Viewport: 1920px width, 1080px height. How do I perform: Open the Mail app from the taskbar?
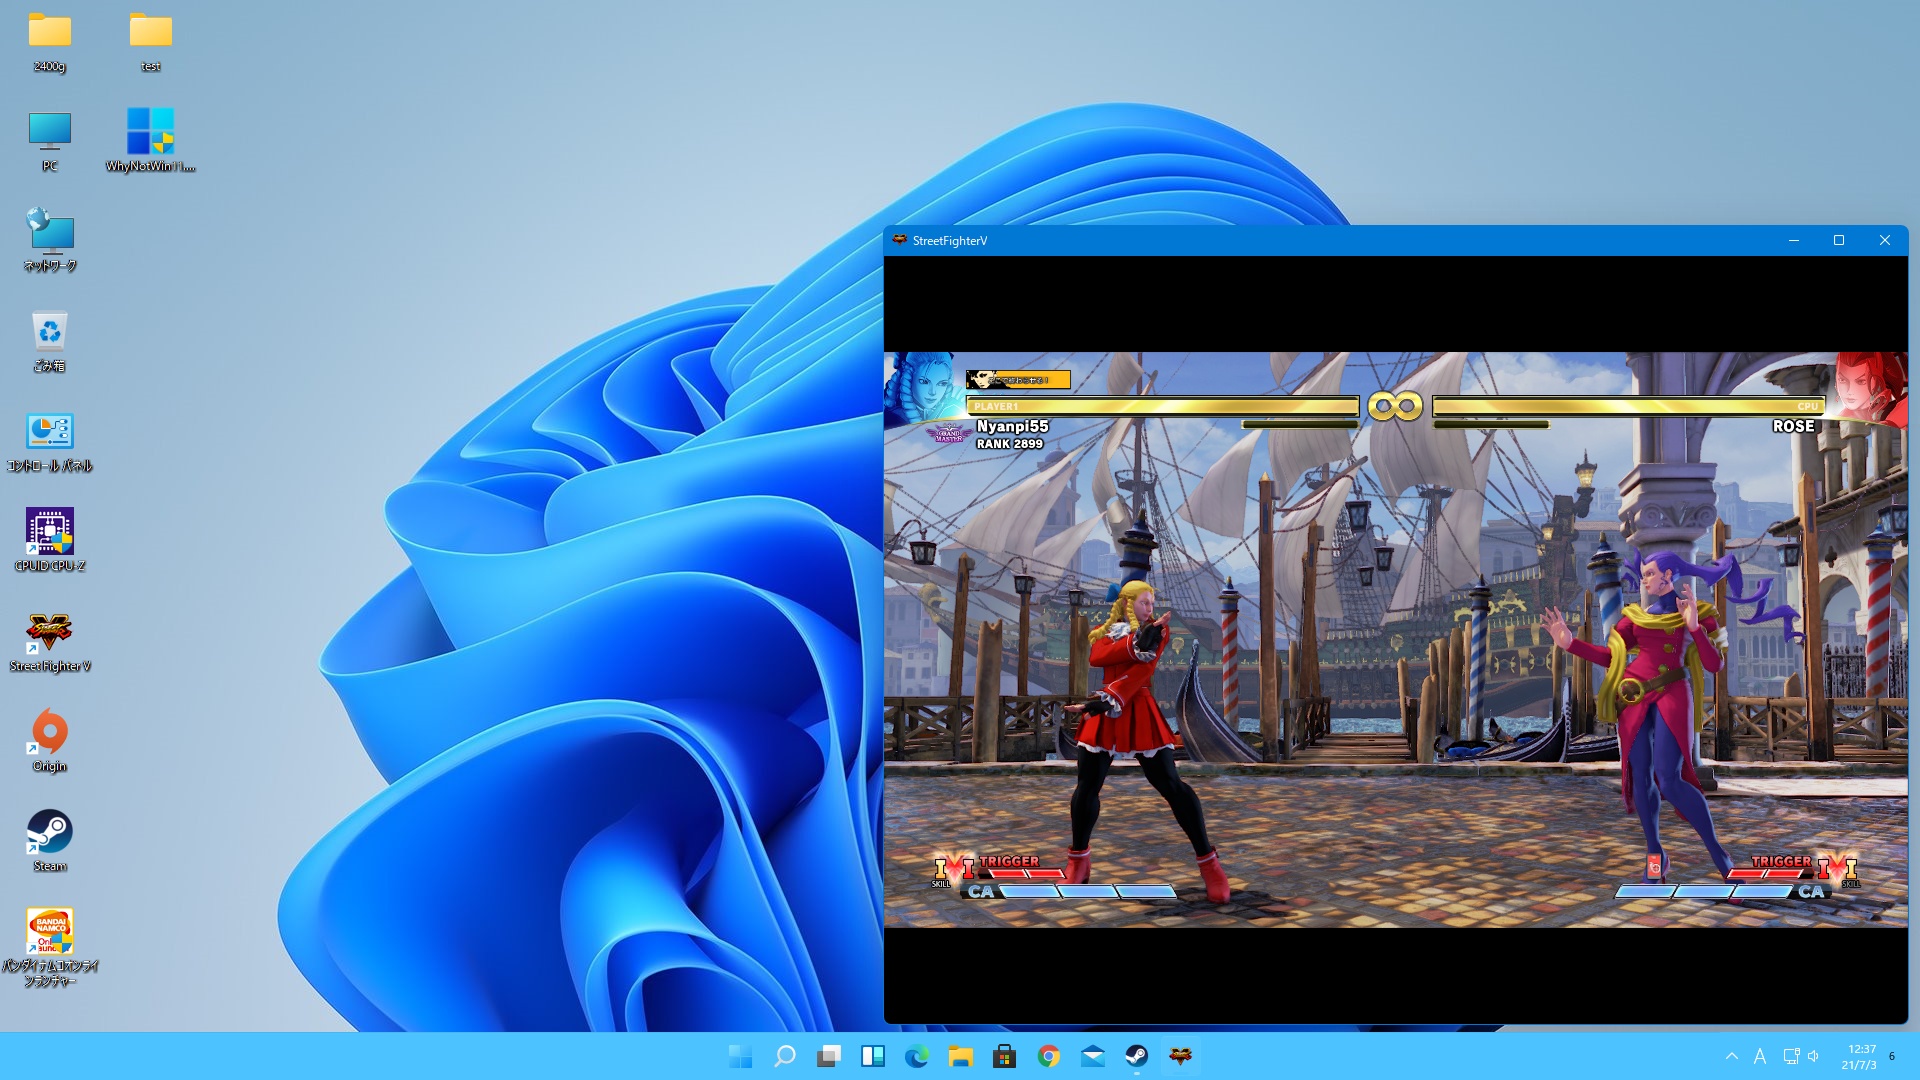tap(1093, 1057)
